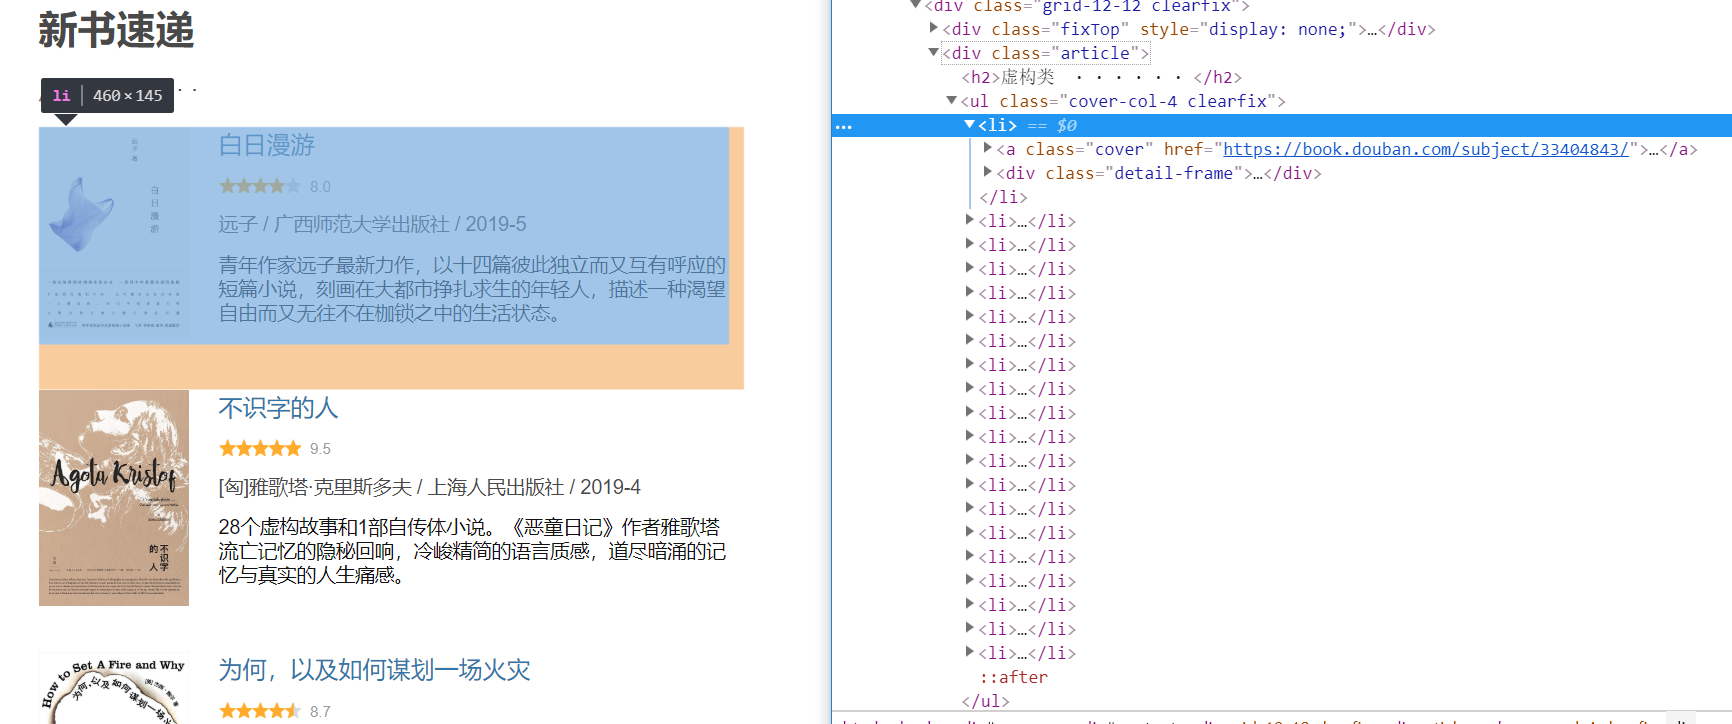Viewport: 1732px width, 724px height.
Task: Click the 新书速递 page heading
Action: coord(116,30)
